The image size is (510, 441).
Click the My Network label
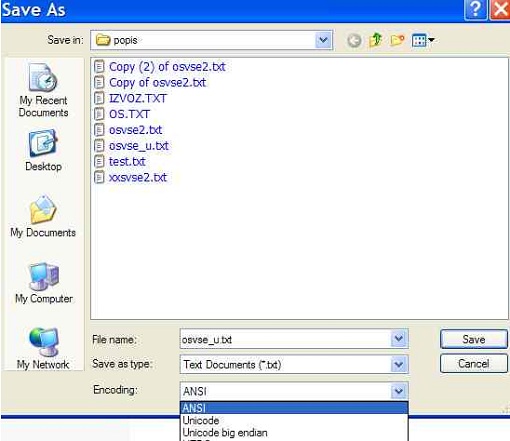[43, 364]
